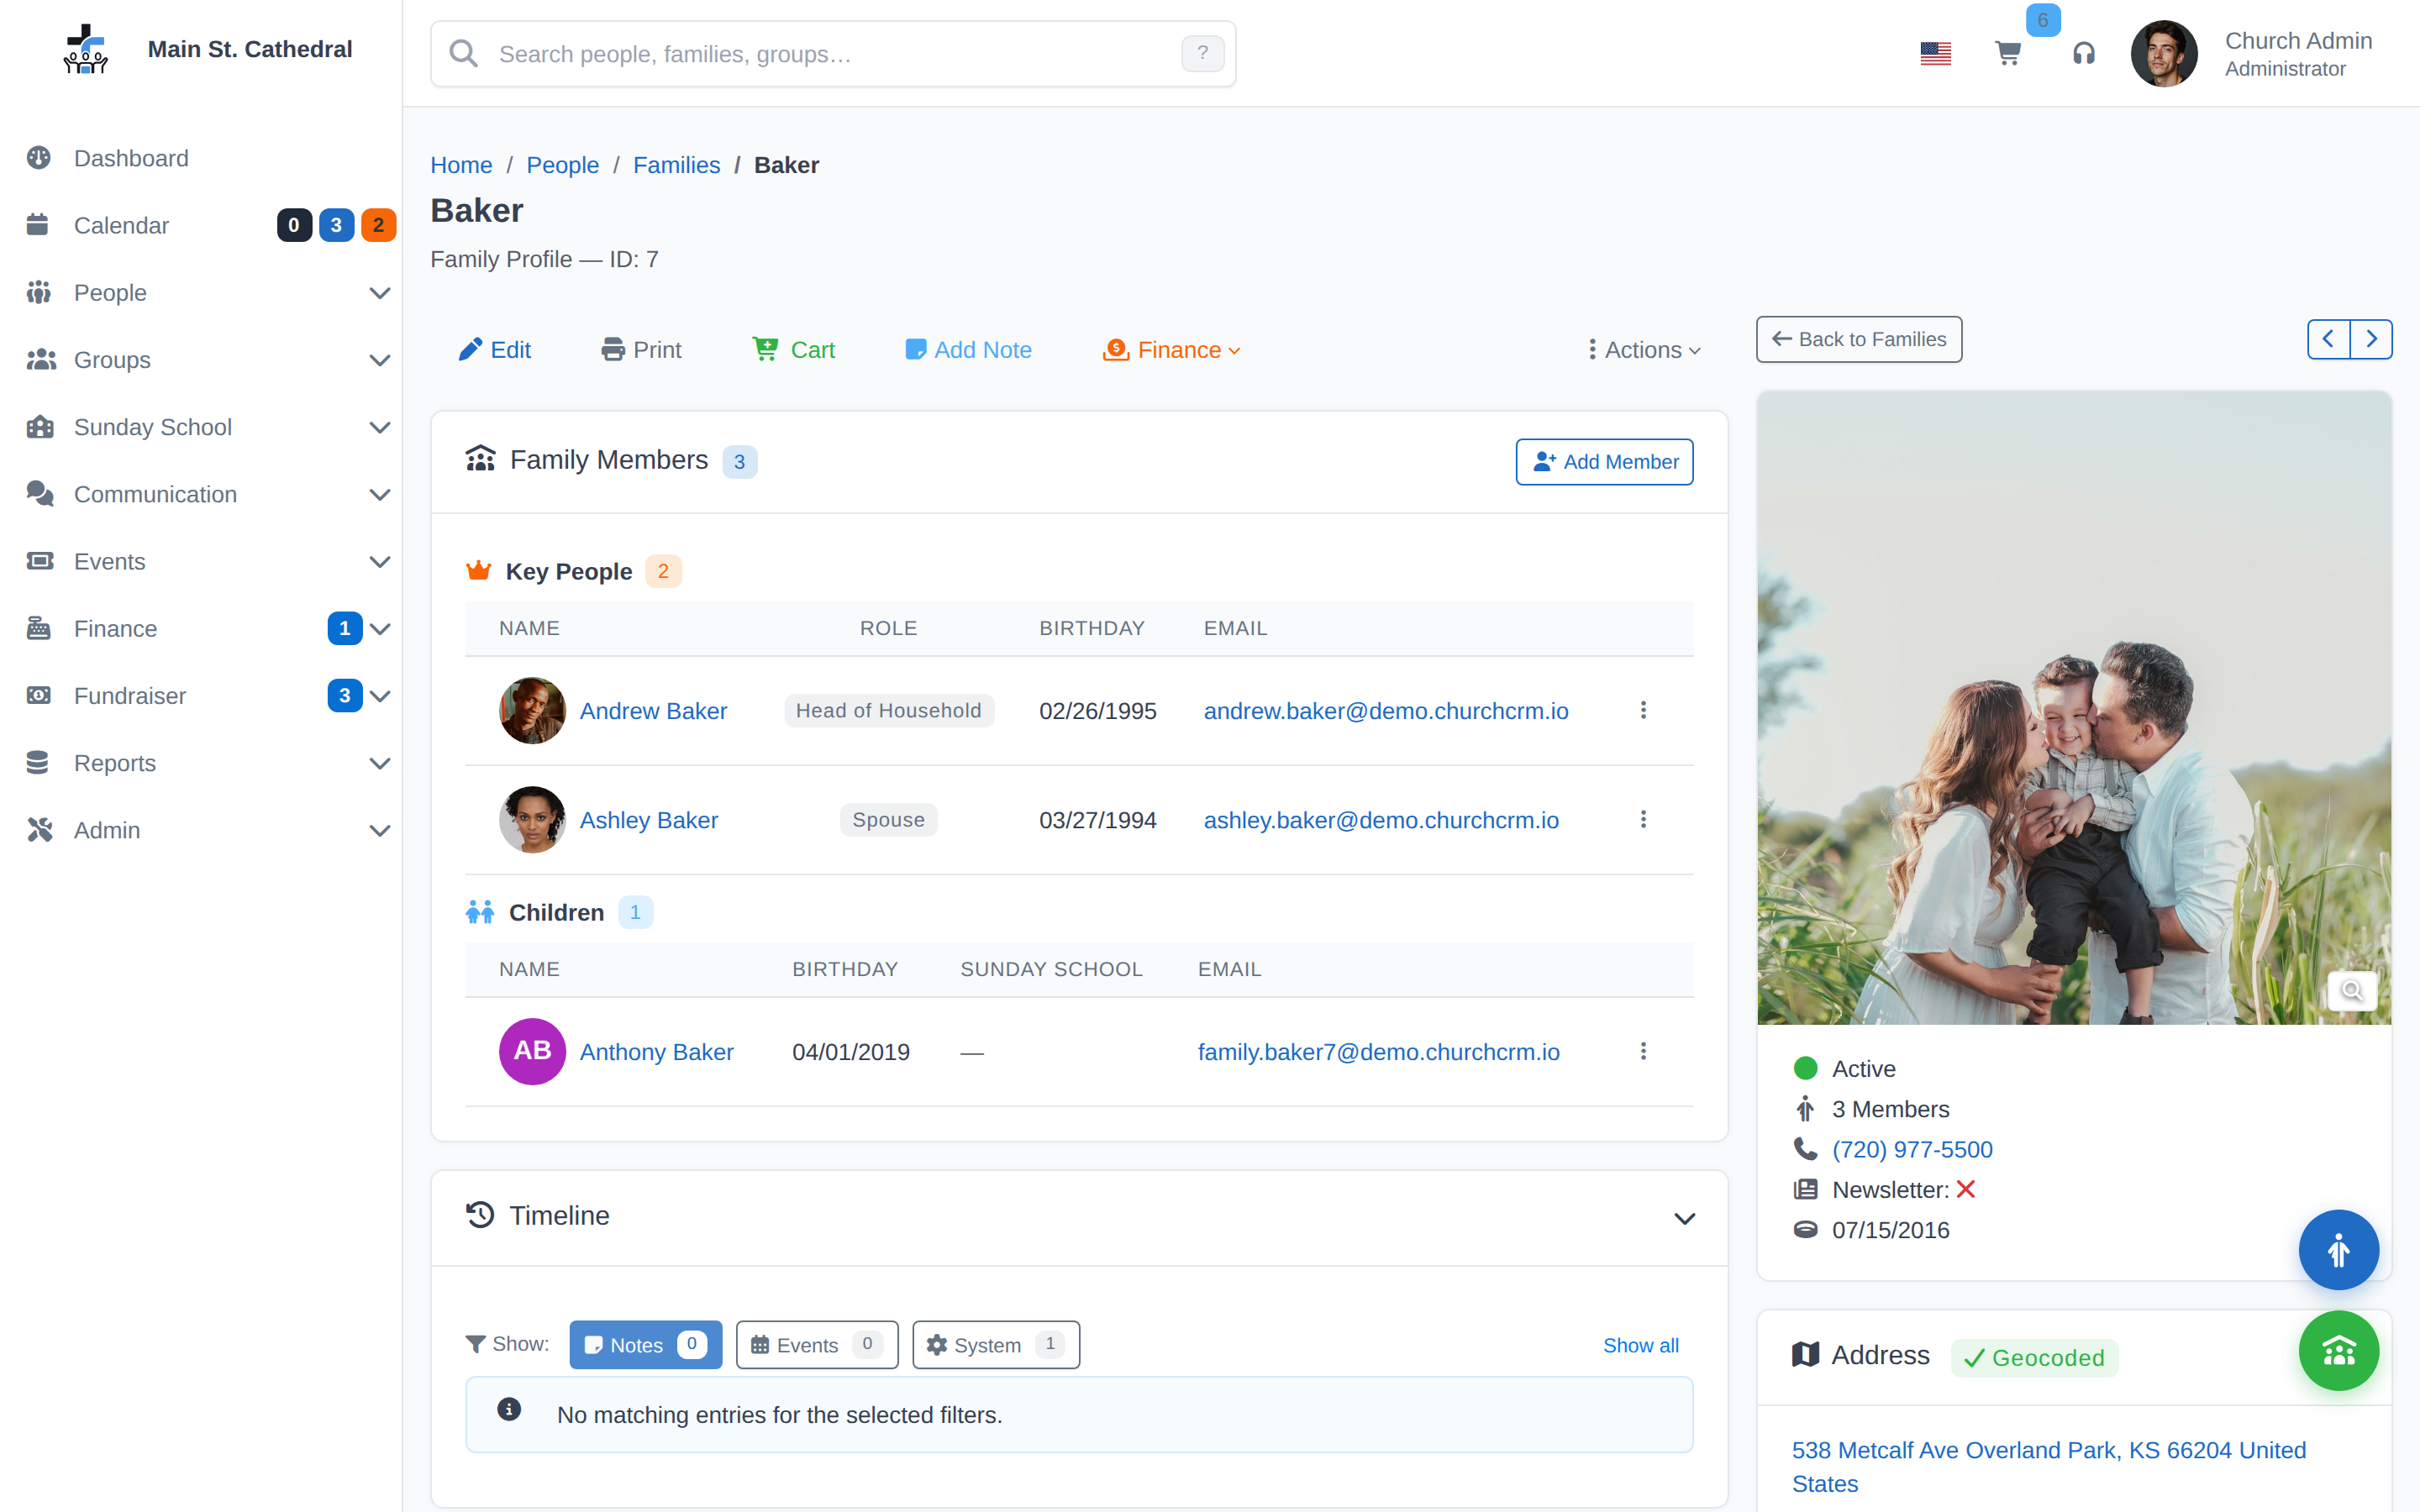Open the Finance dropdown in toolbar
The height and width of the screenshot is (1512, 2420).
pyautogui.click(x=1172, y=350)
